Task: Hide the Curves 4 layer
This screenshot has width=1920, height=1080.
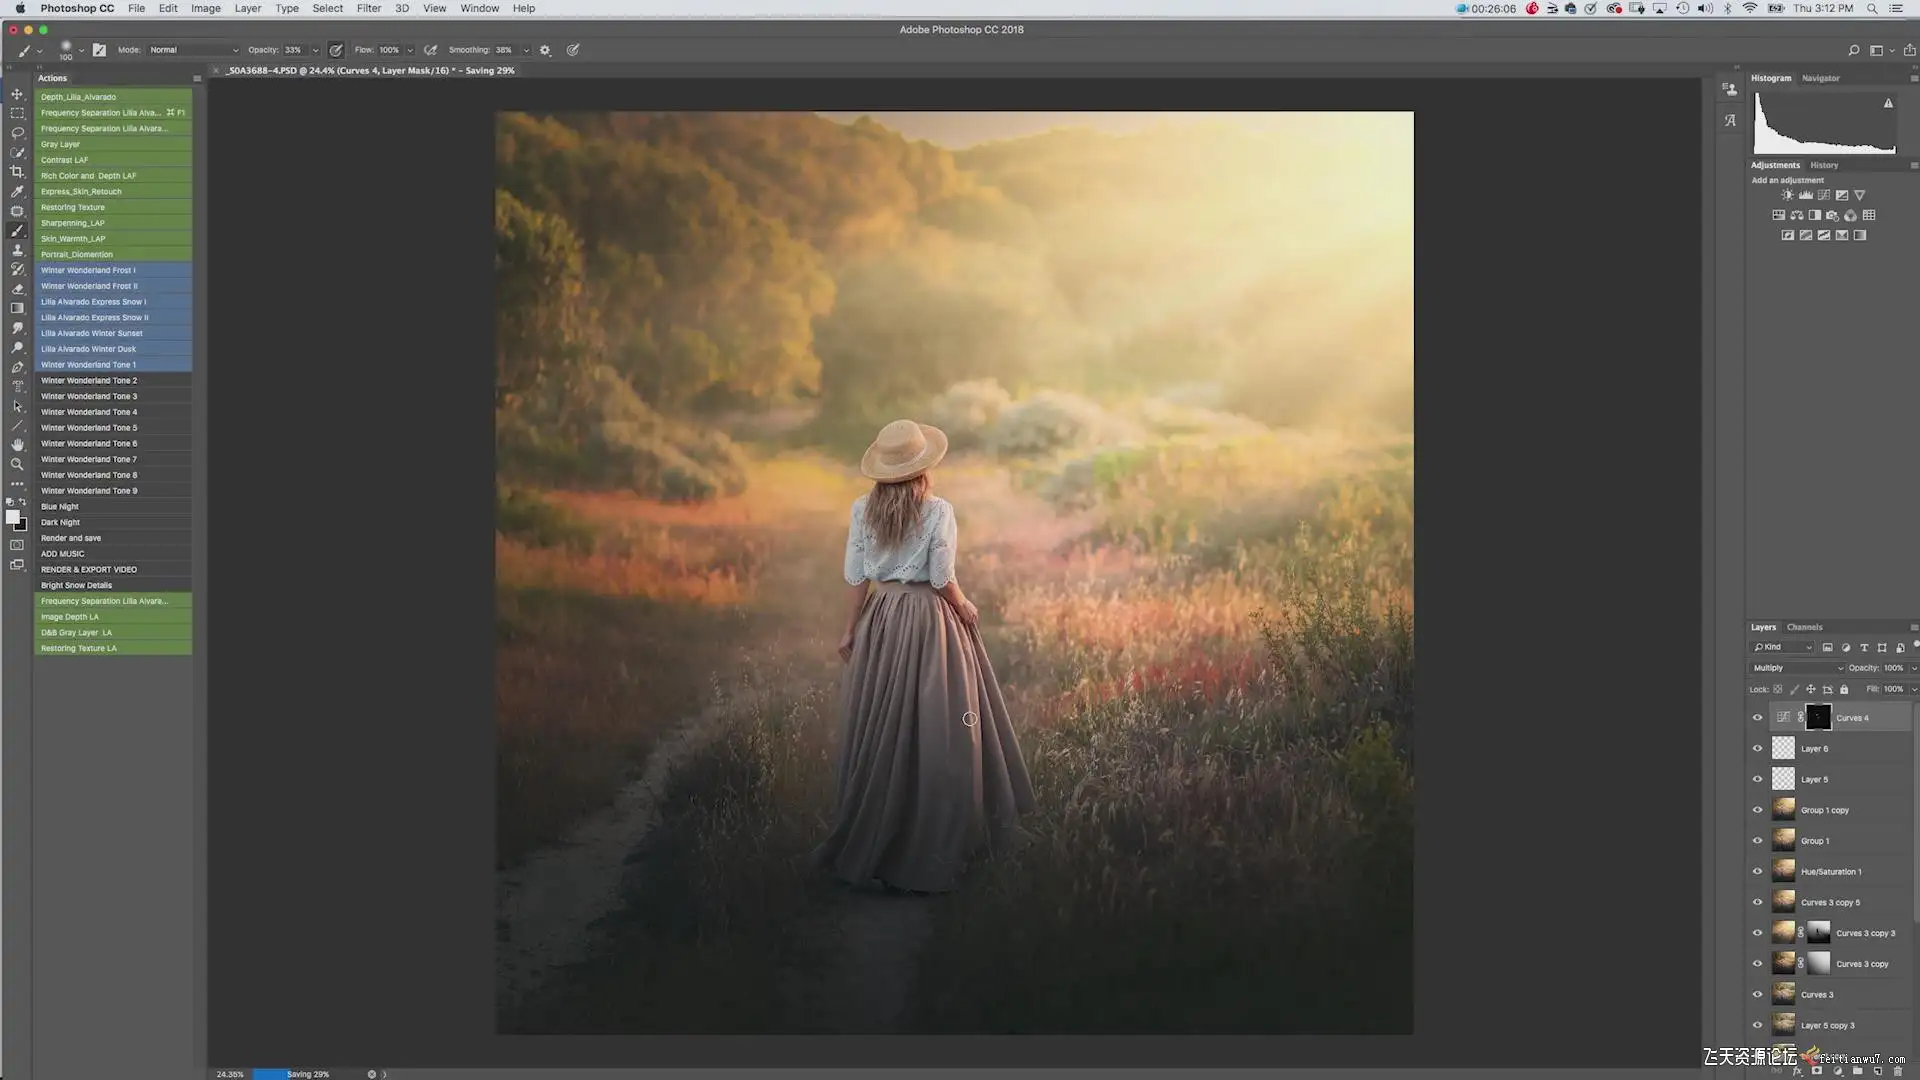Action: pos(1757,718)
